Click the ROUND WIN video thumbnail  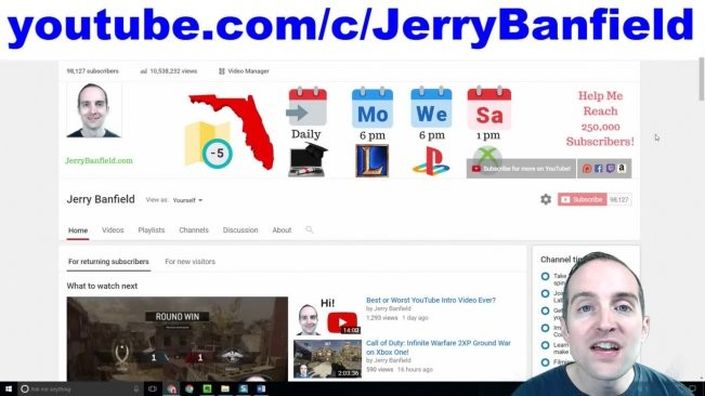click(177, 339)
